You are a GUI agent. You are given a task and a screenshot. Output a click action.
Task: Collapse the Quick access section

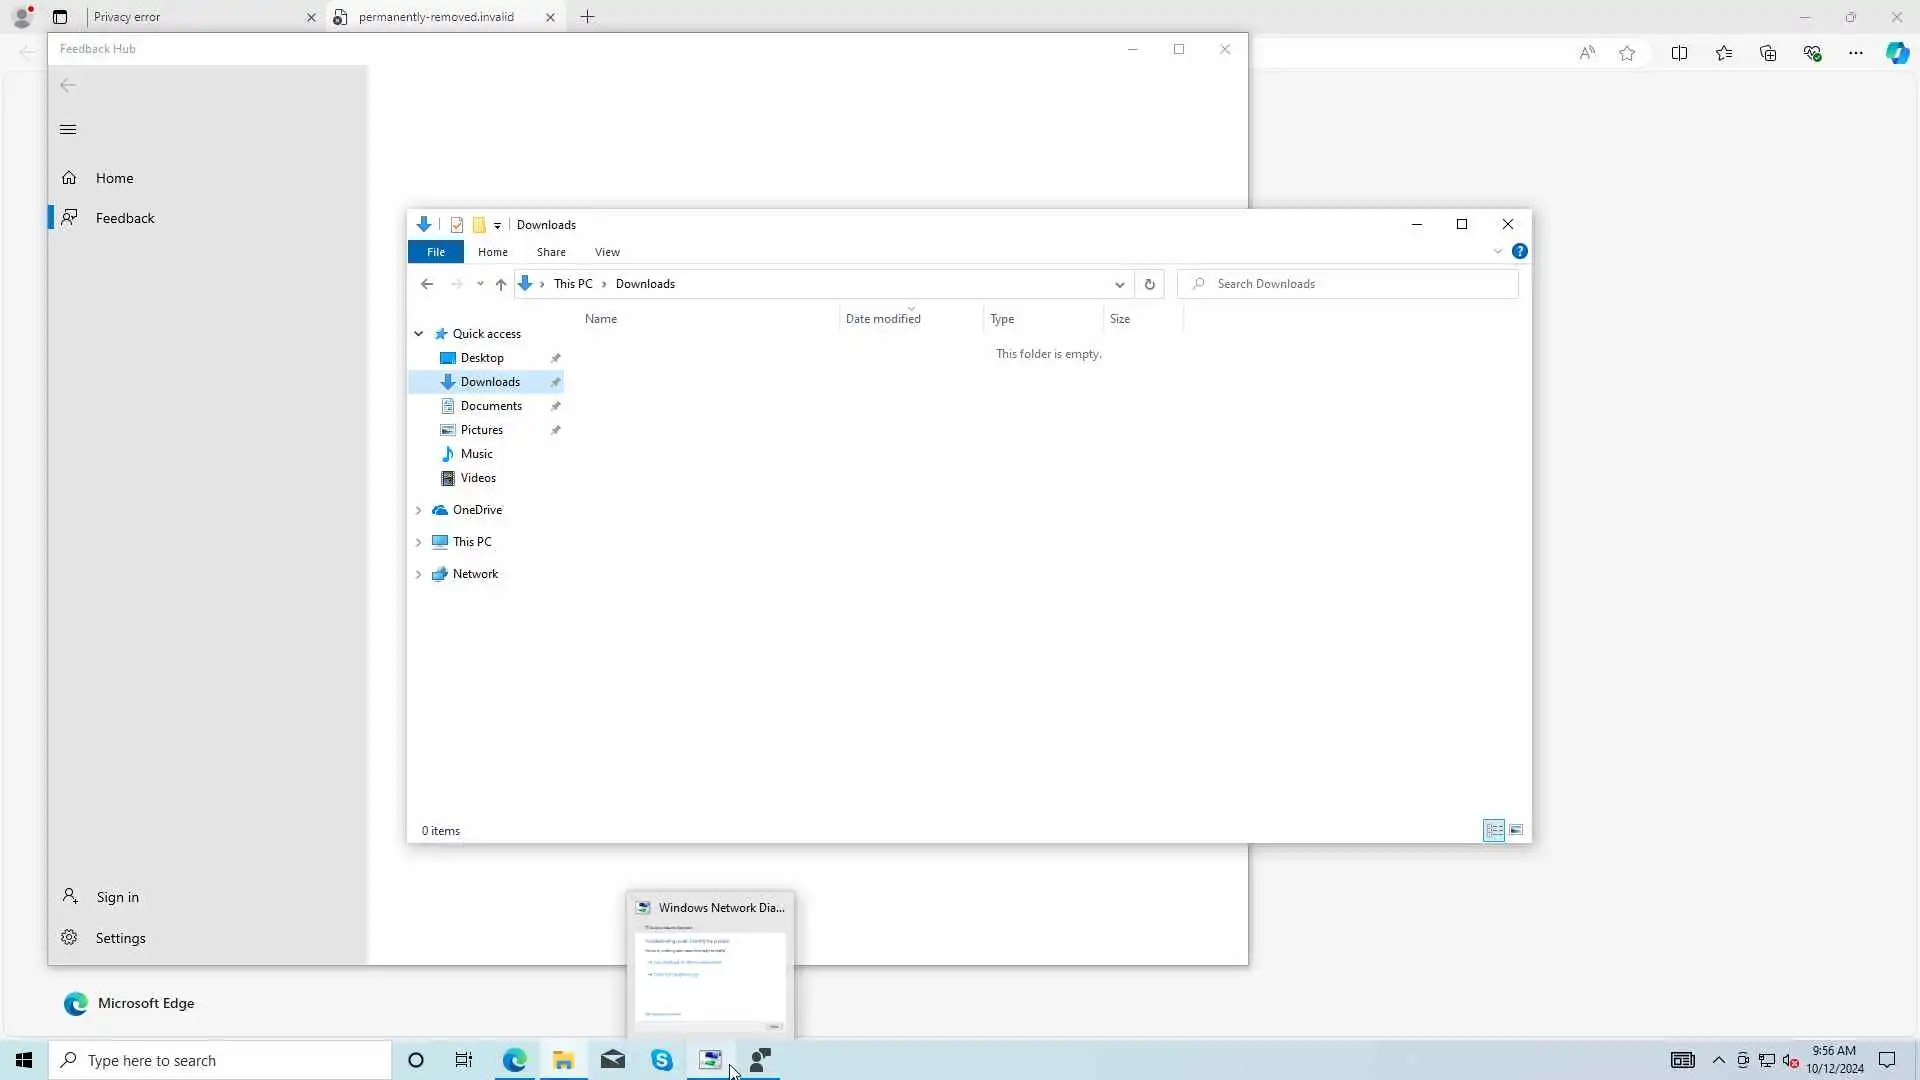click(x=419, y=334)
